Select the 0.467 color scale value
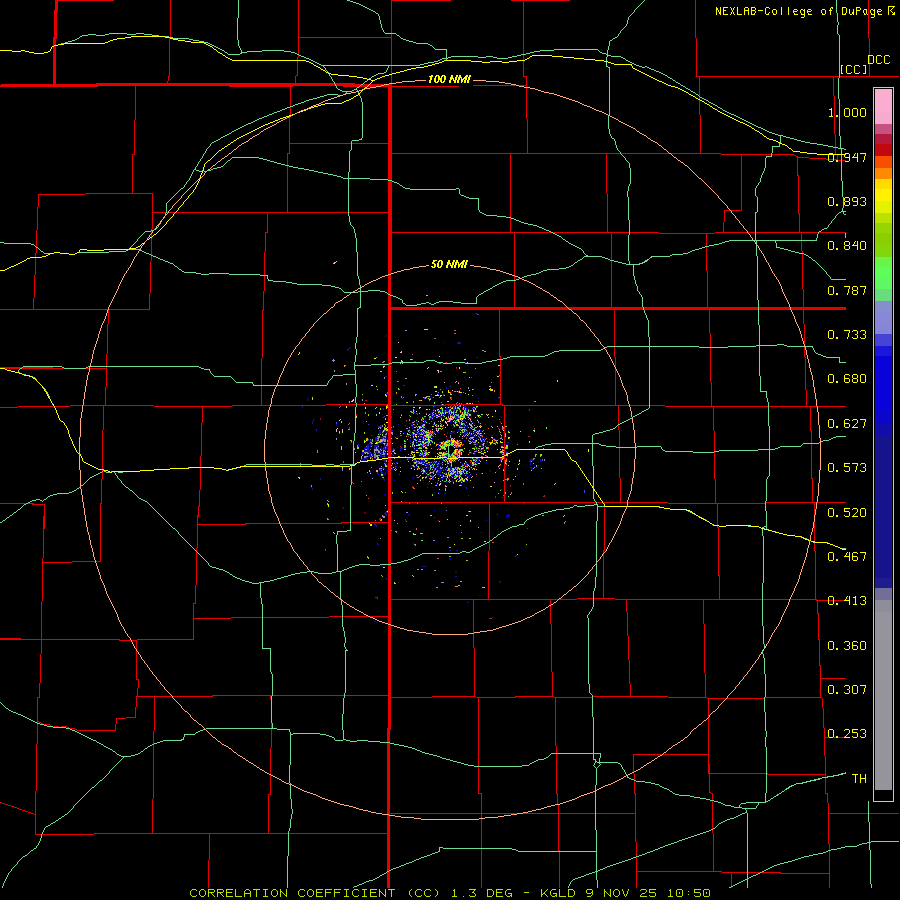The width and height of the screenshot is (900, 900). (x=847, y=556)
